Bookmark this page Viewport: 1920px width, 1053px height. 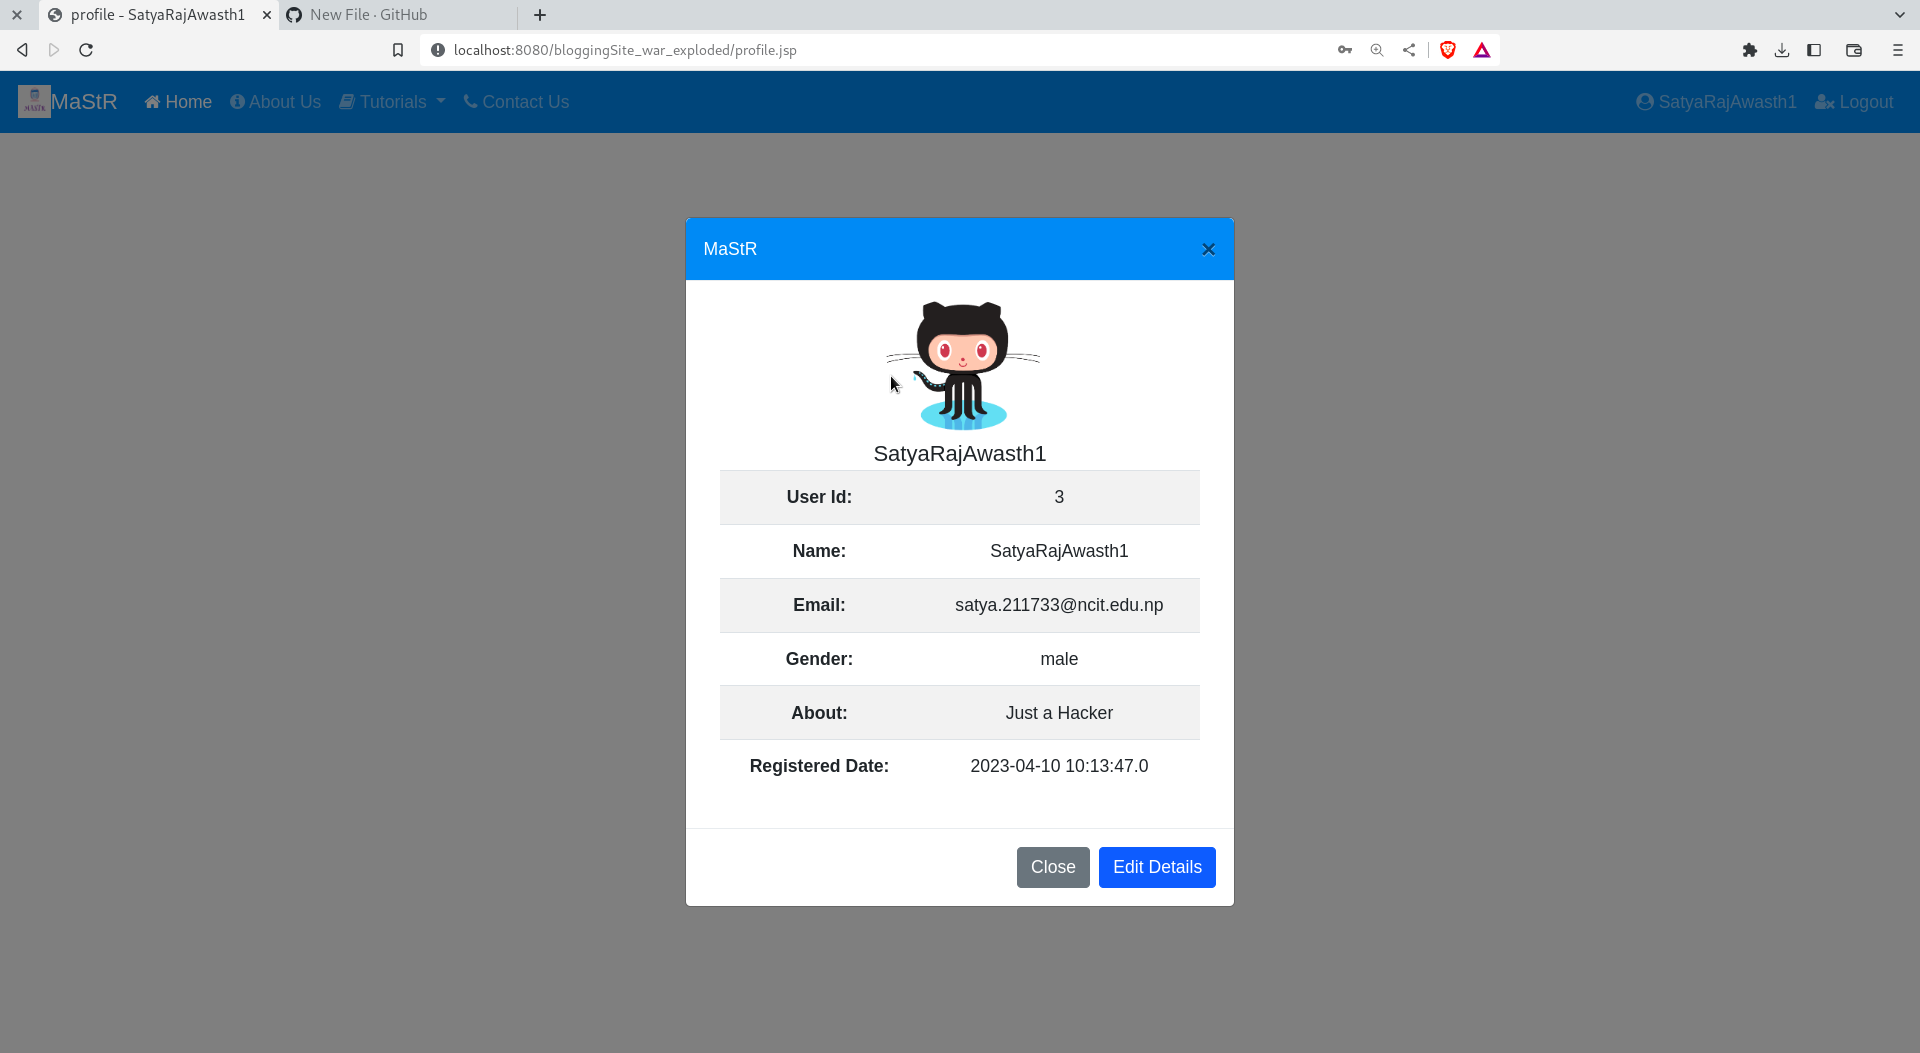click(398, 50)
